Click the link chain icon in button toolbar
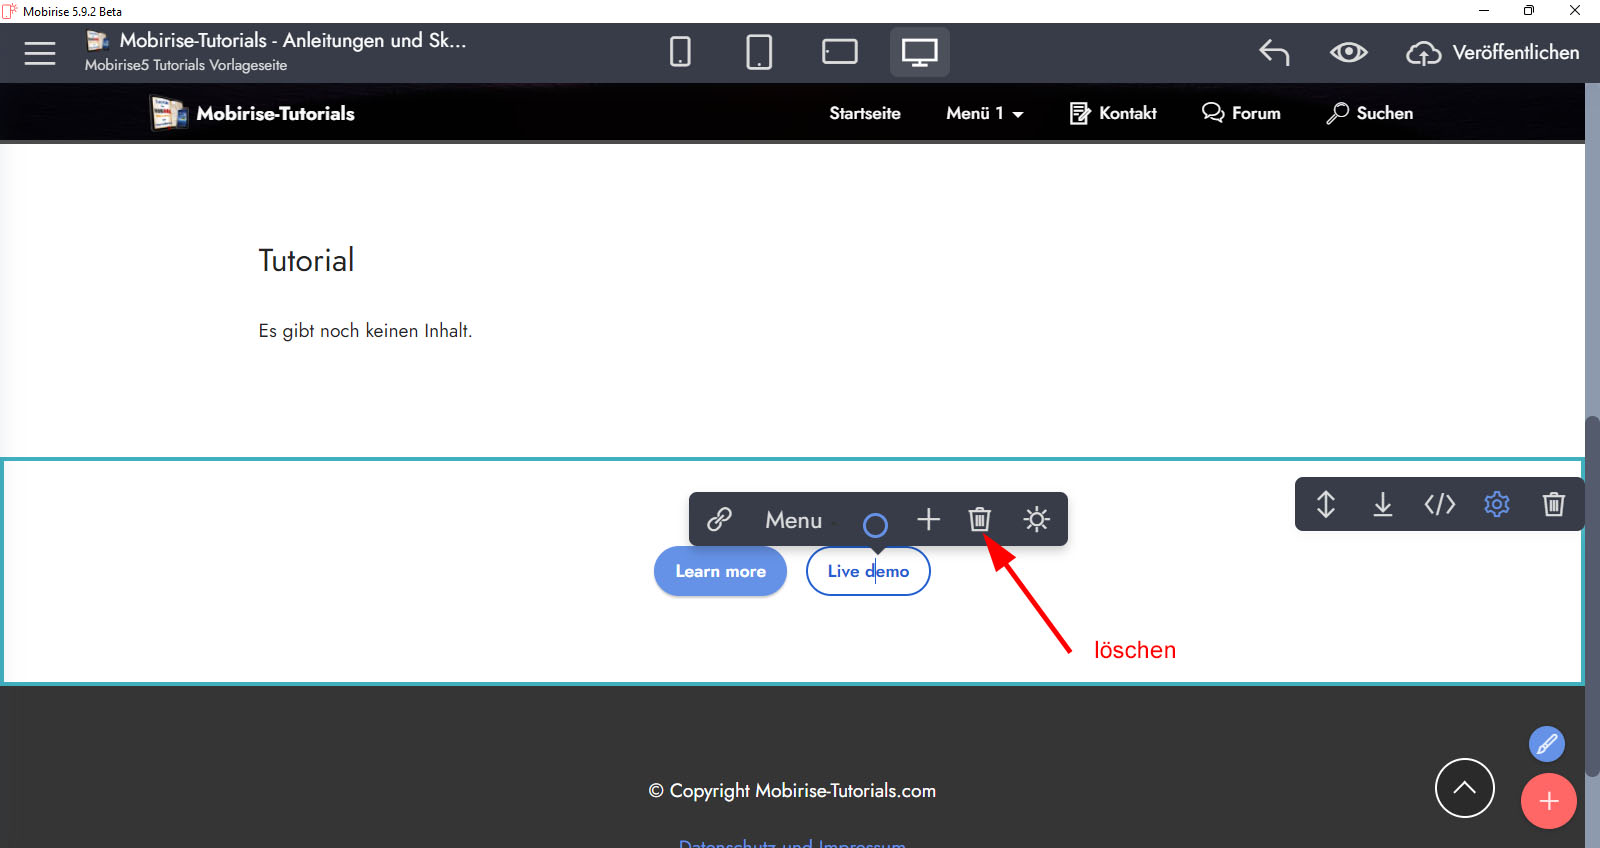The image size is (1600, 848). point(719,519)
